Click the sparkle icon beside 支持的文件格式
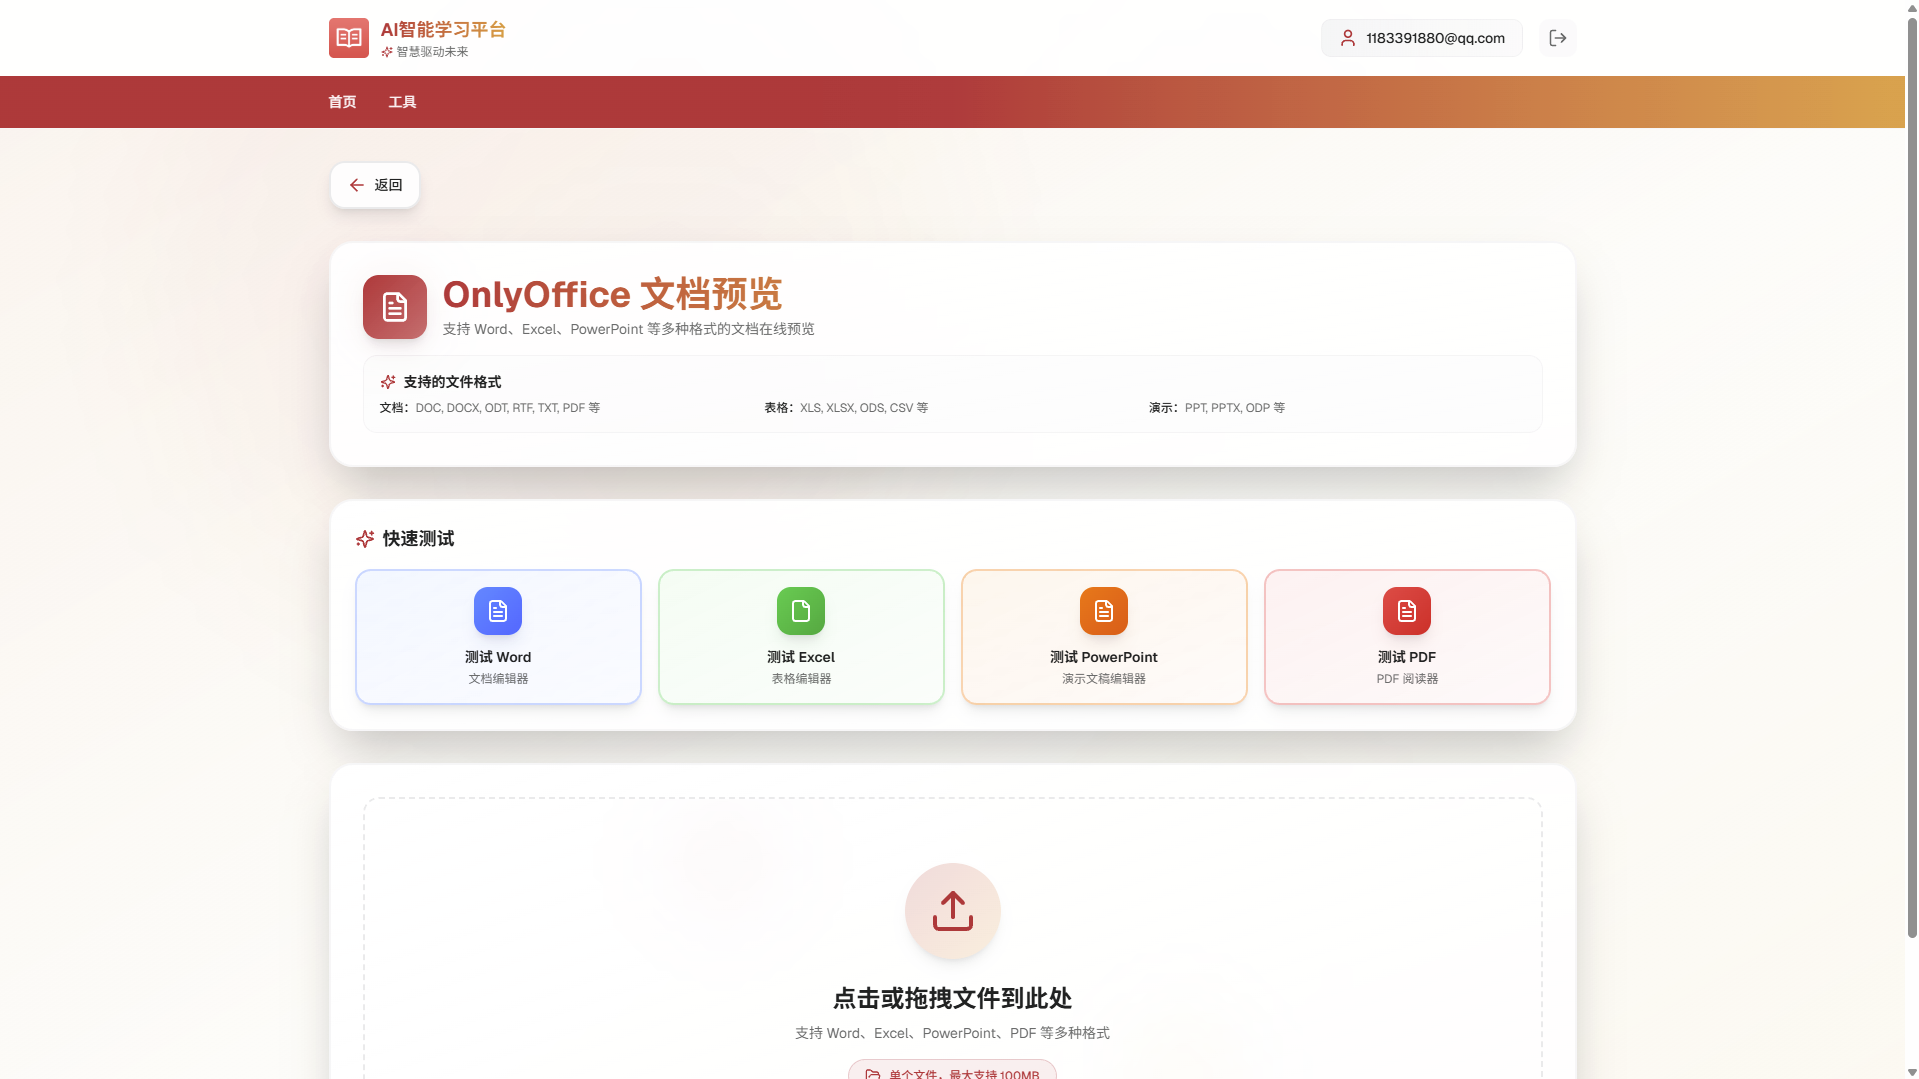Viewport: 1919px width, 1079px height. [388, 382]
